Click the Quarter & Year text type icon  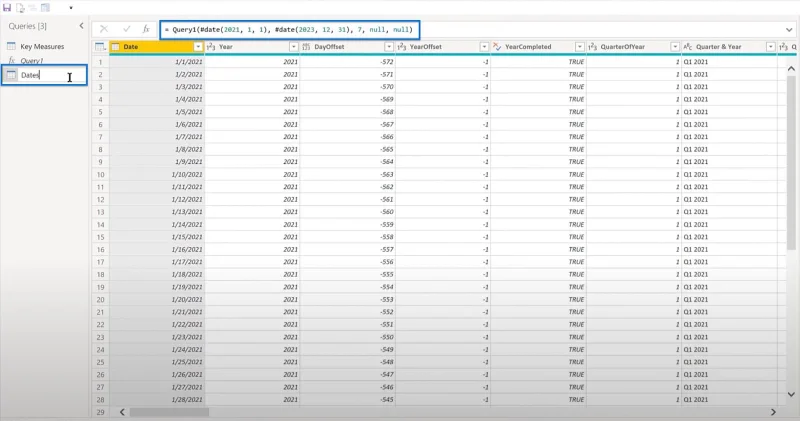688,47
